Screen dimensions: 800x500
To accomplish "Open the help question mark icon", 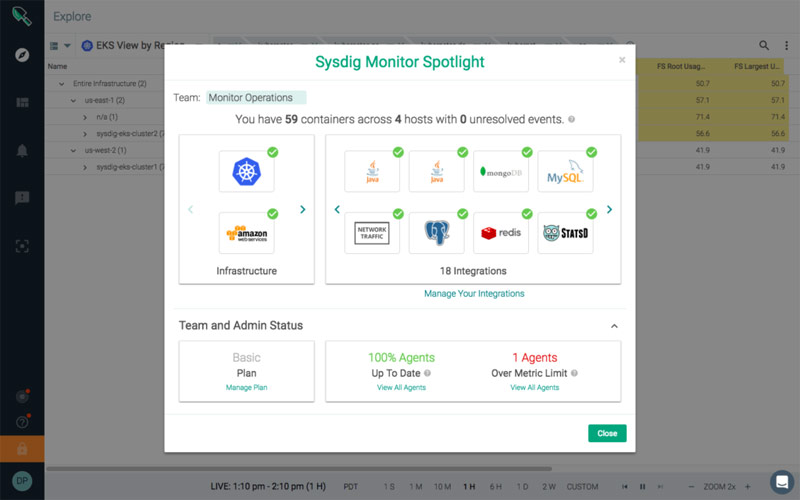I will click(22, 422).
